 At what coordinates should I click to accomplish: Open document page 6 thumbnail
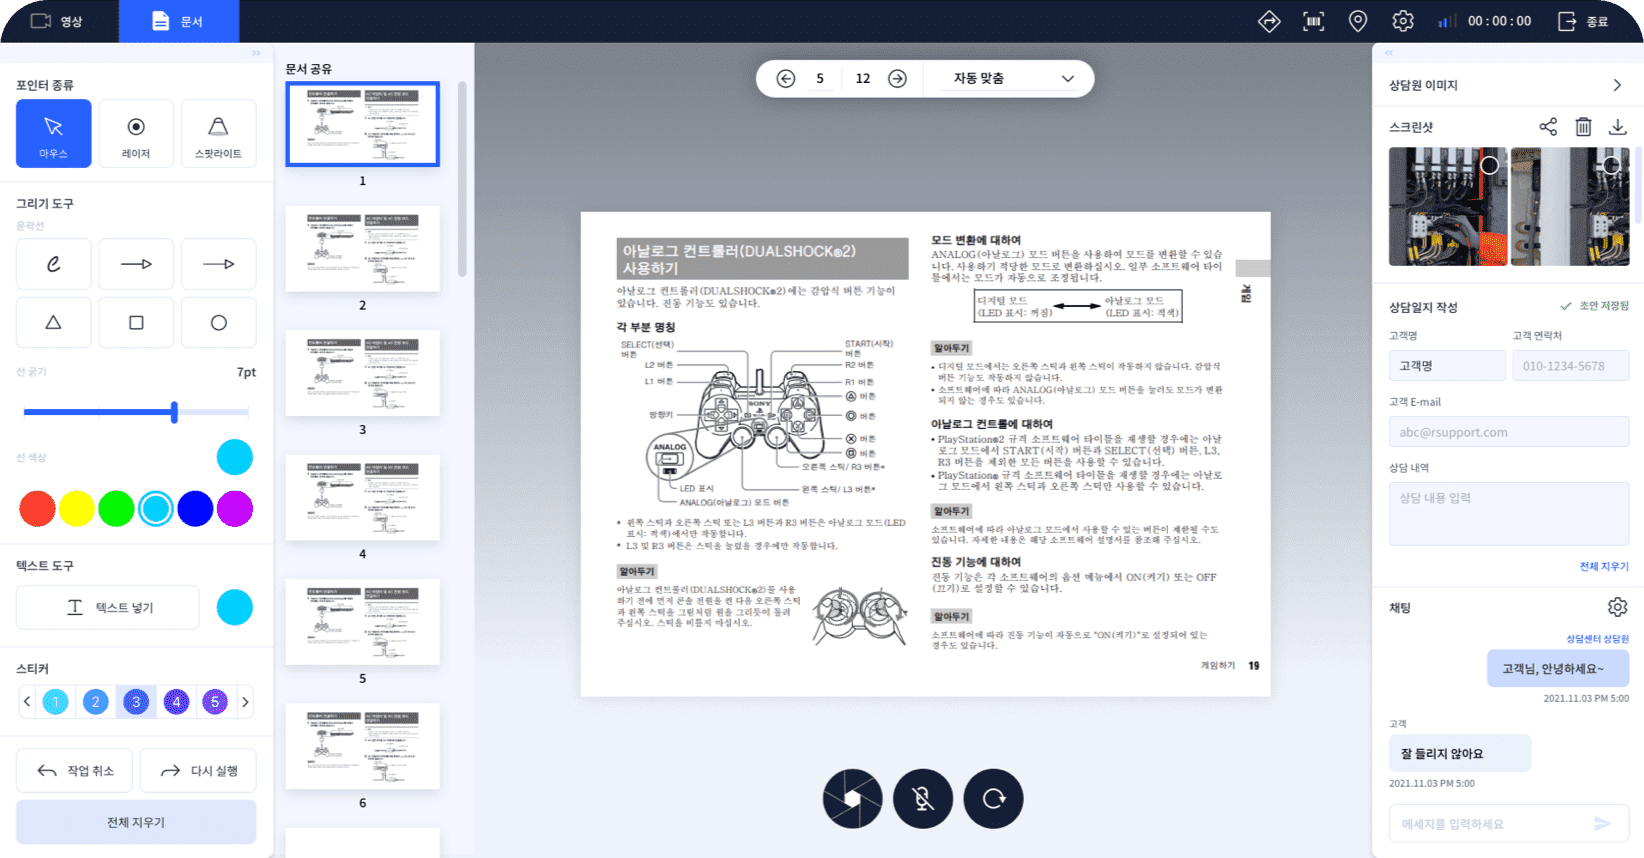[362, 746]
